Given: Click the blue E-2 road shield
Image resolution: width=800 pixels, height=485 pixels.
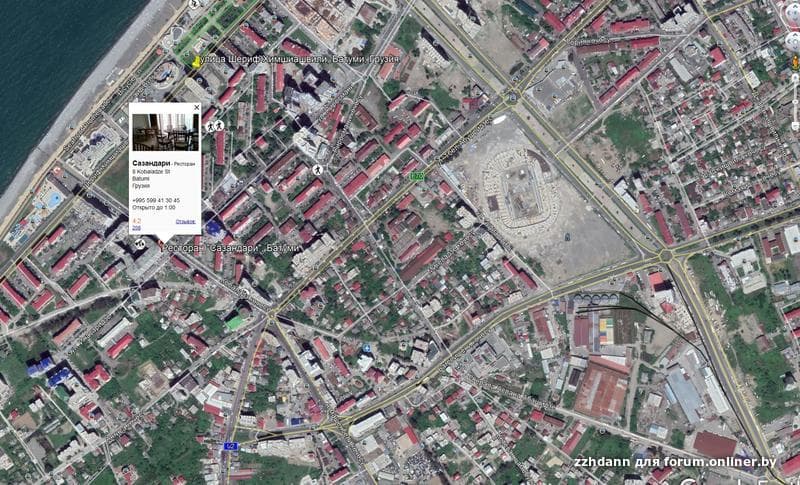Looking at the screenshot, I should pyautogui.click(x=231, y=446).
